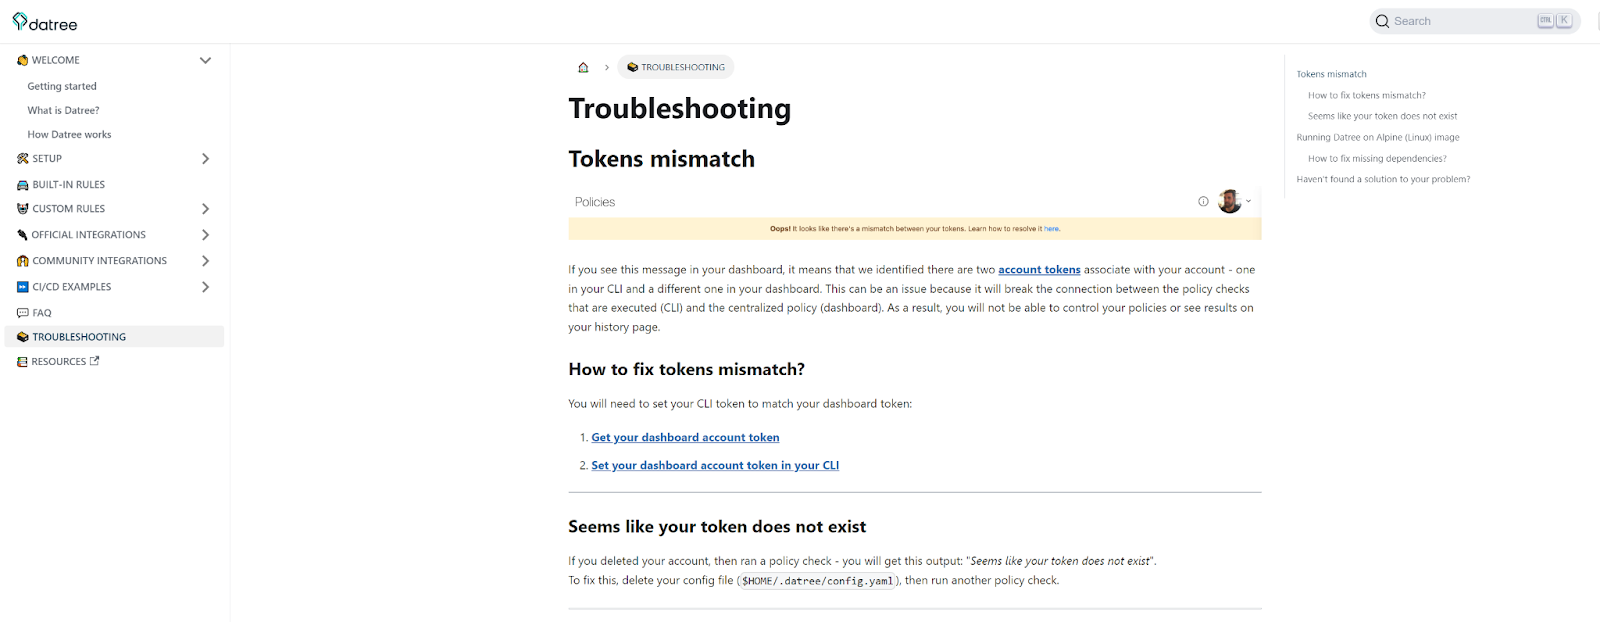
Task: Click the Built-in Rules icon
Action: (22, 185)
